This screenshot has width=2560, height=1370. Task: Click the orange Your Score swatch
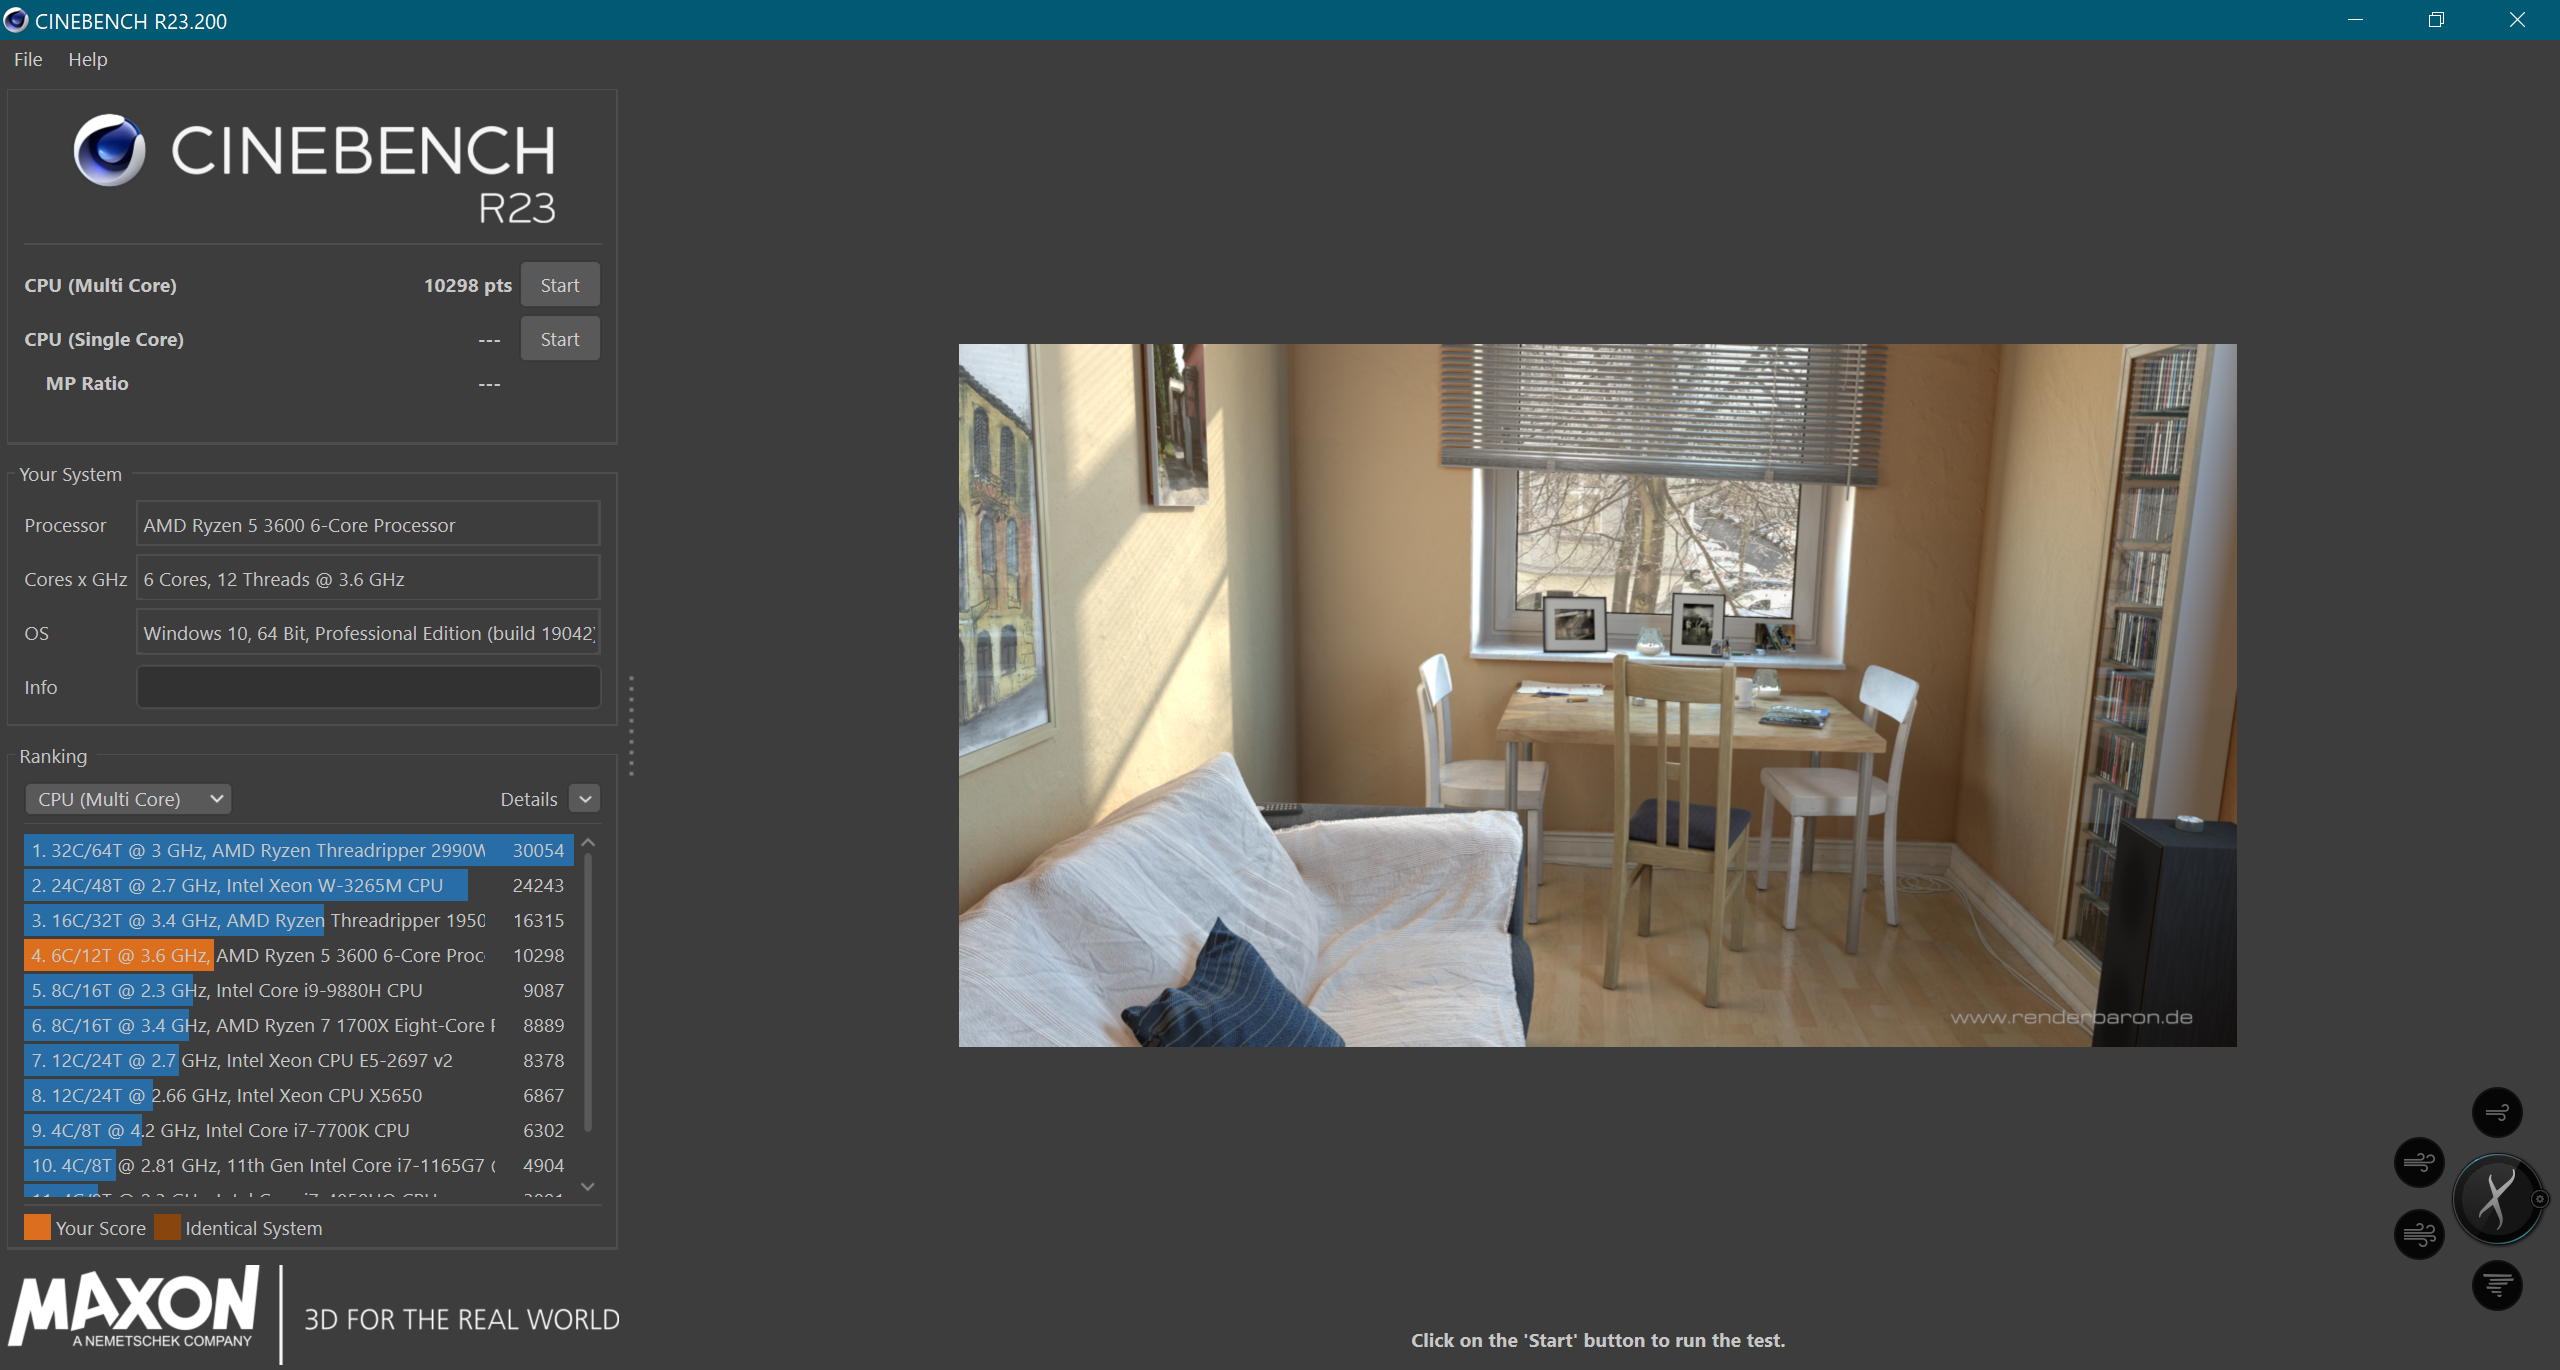coord(37,1227)
